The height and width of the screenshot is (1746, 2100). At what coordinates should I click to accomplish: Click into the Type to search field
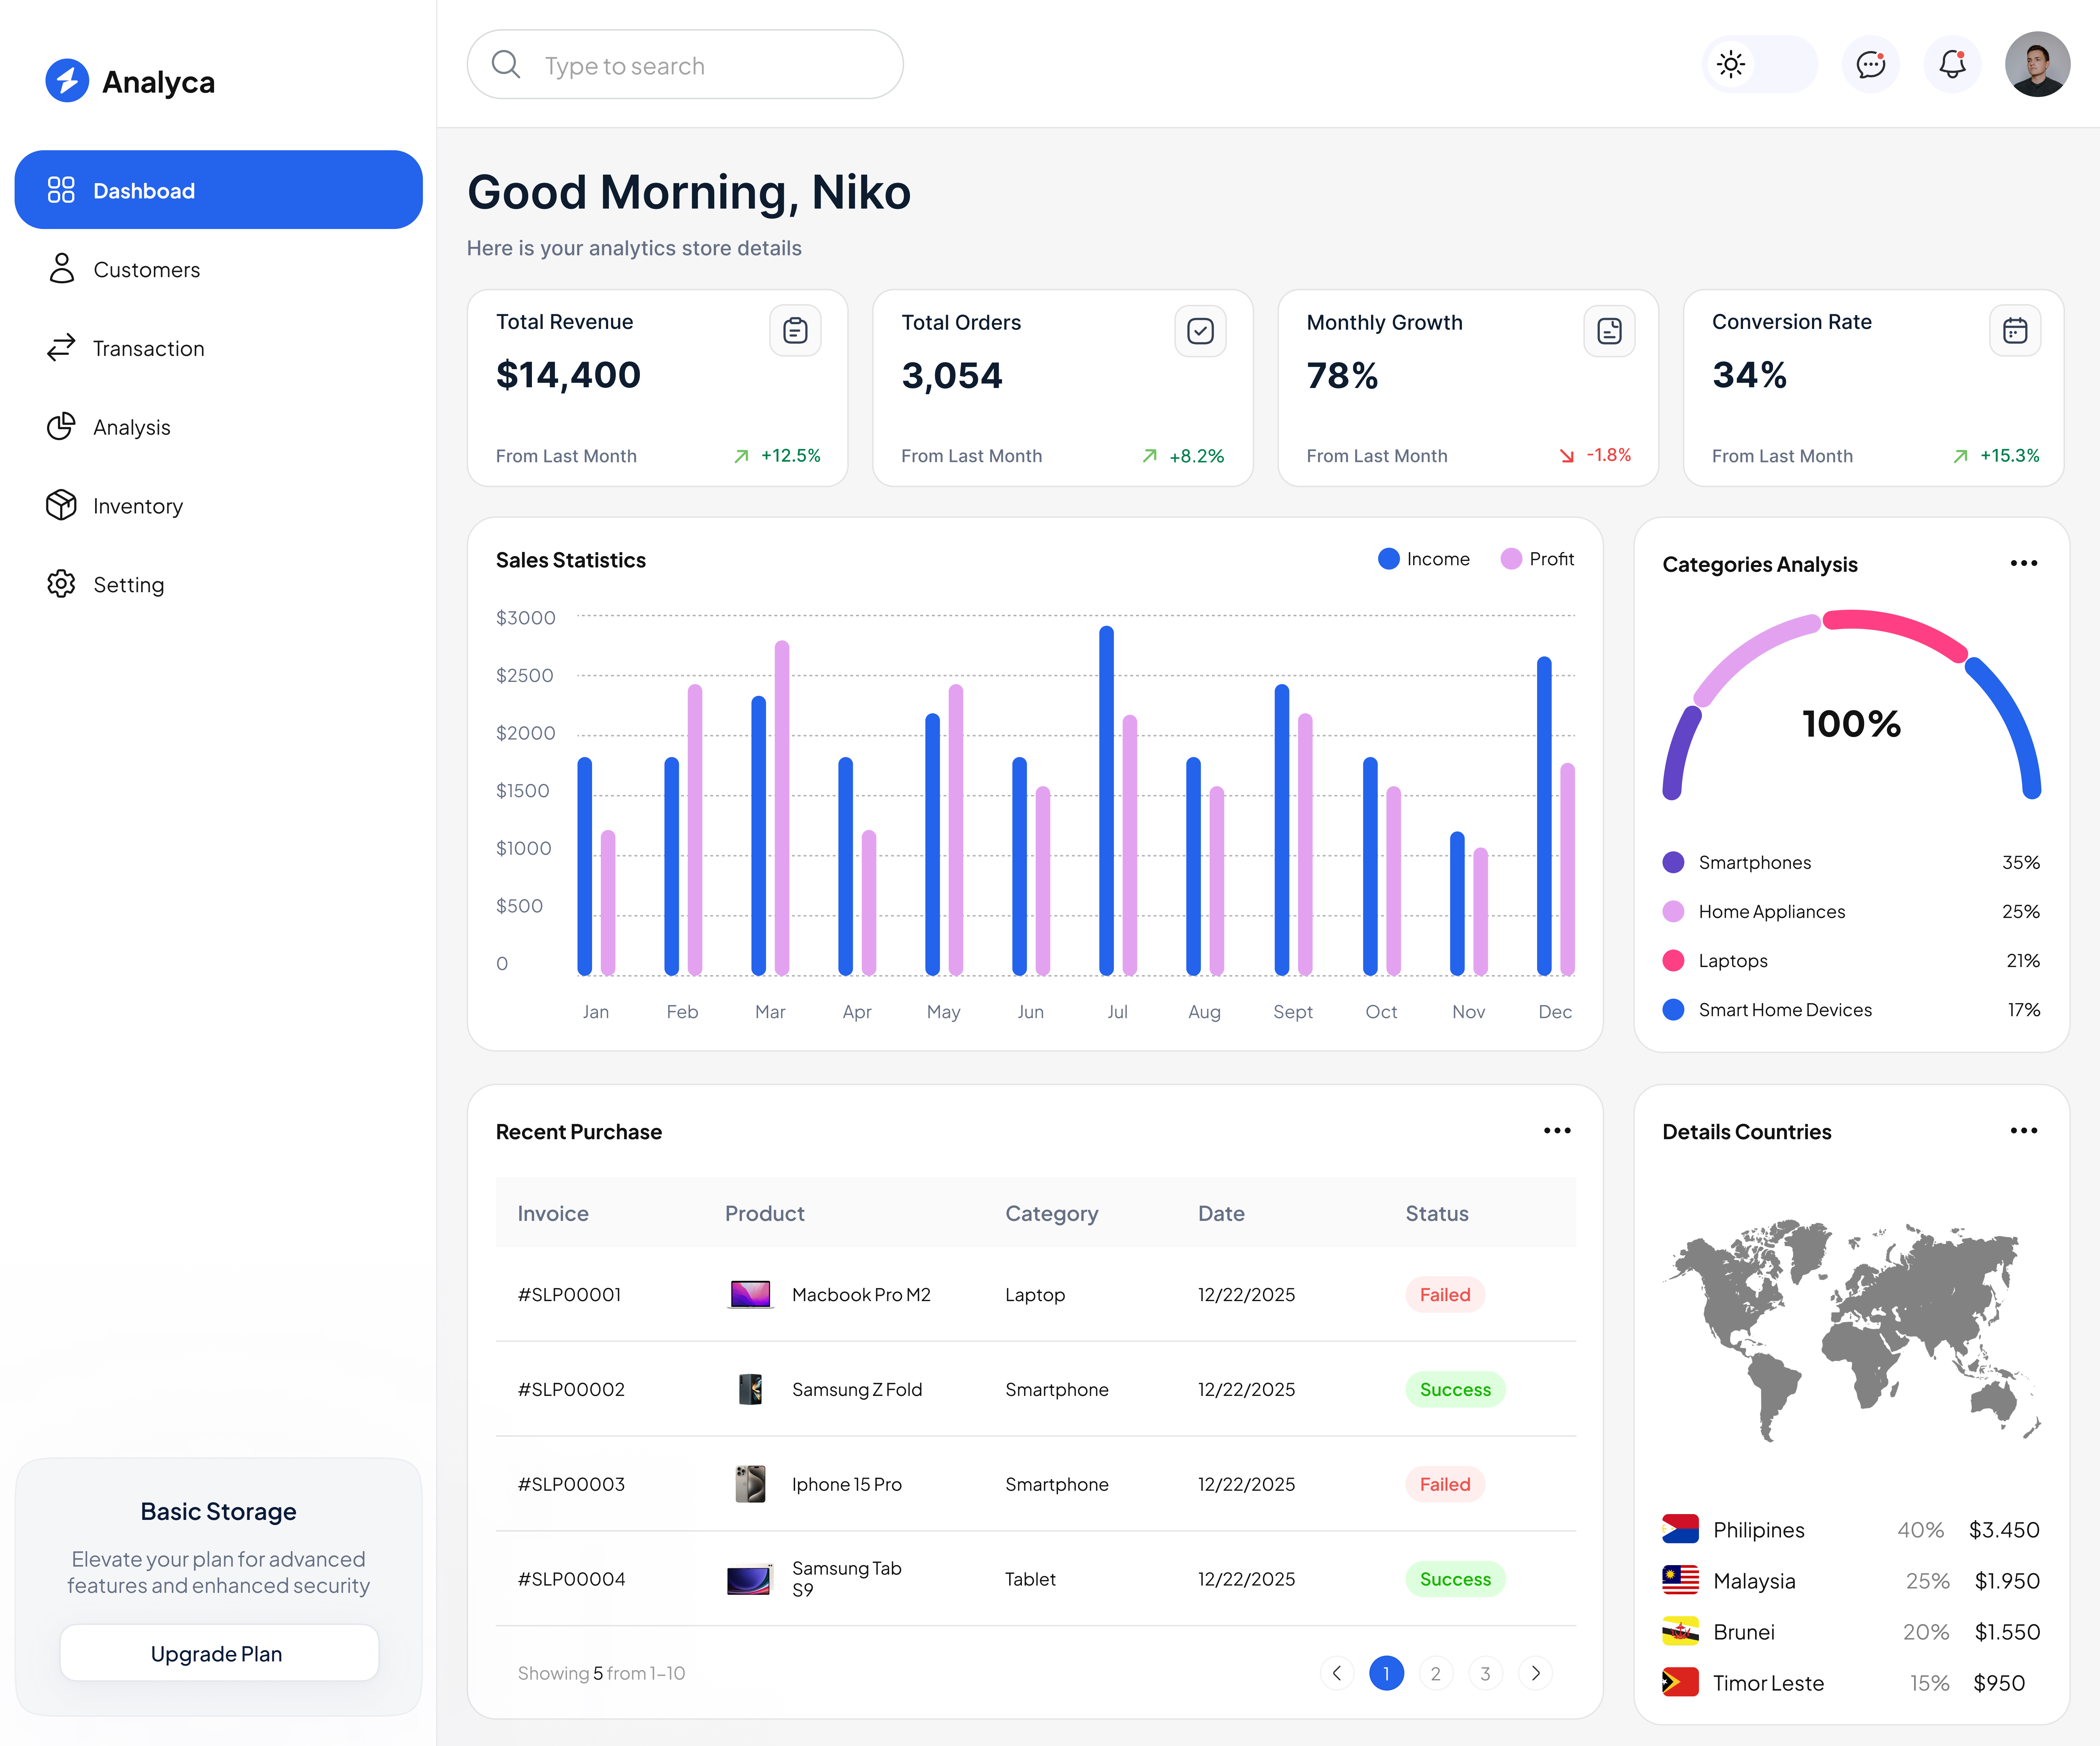[x=685, y=65]
